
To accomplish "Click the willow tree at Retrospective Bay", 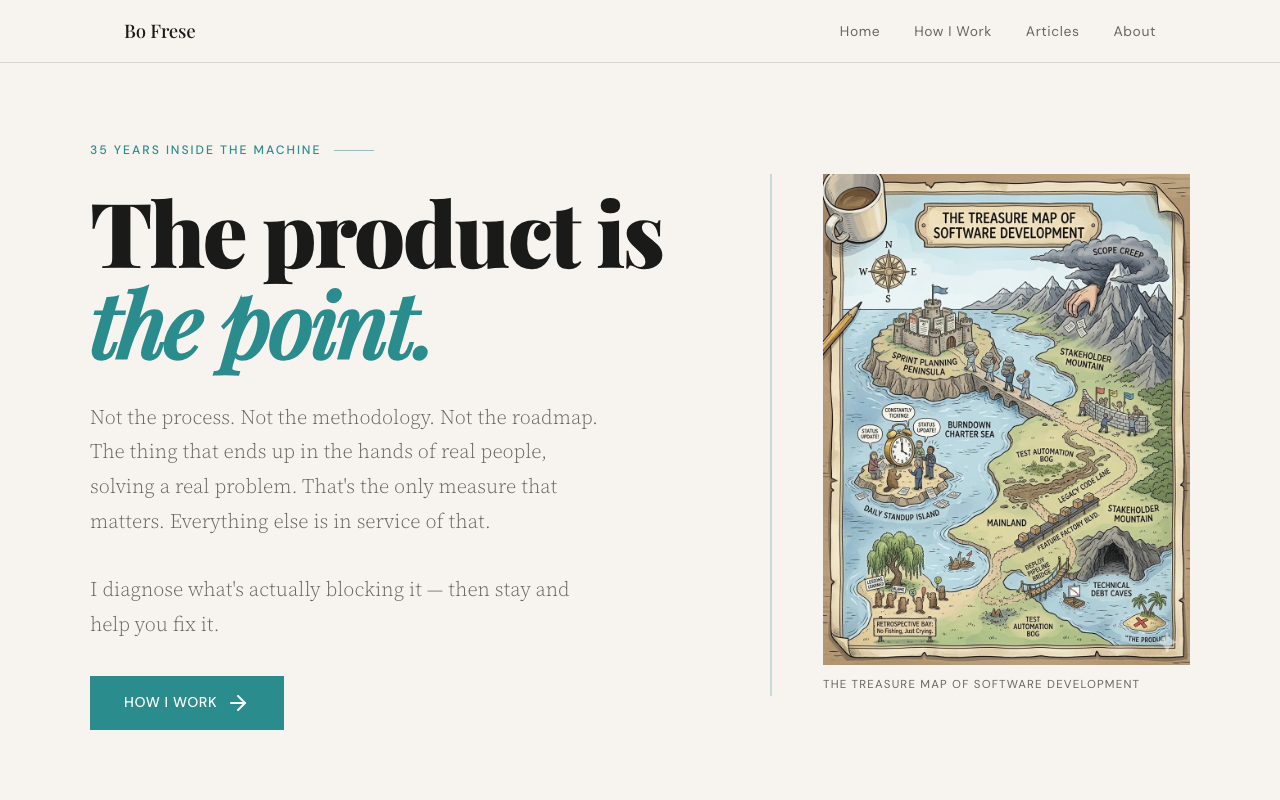I will tap(893, 557).
